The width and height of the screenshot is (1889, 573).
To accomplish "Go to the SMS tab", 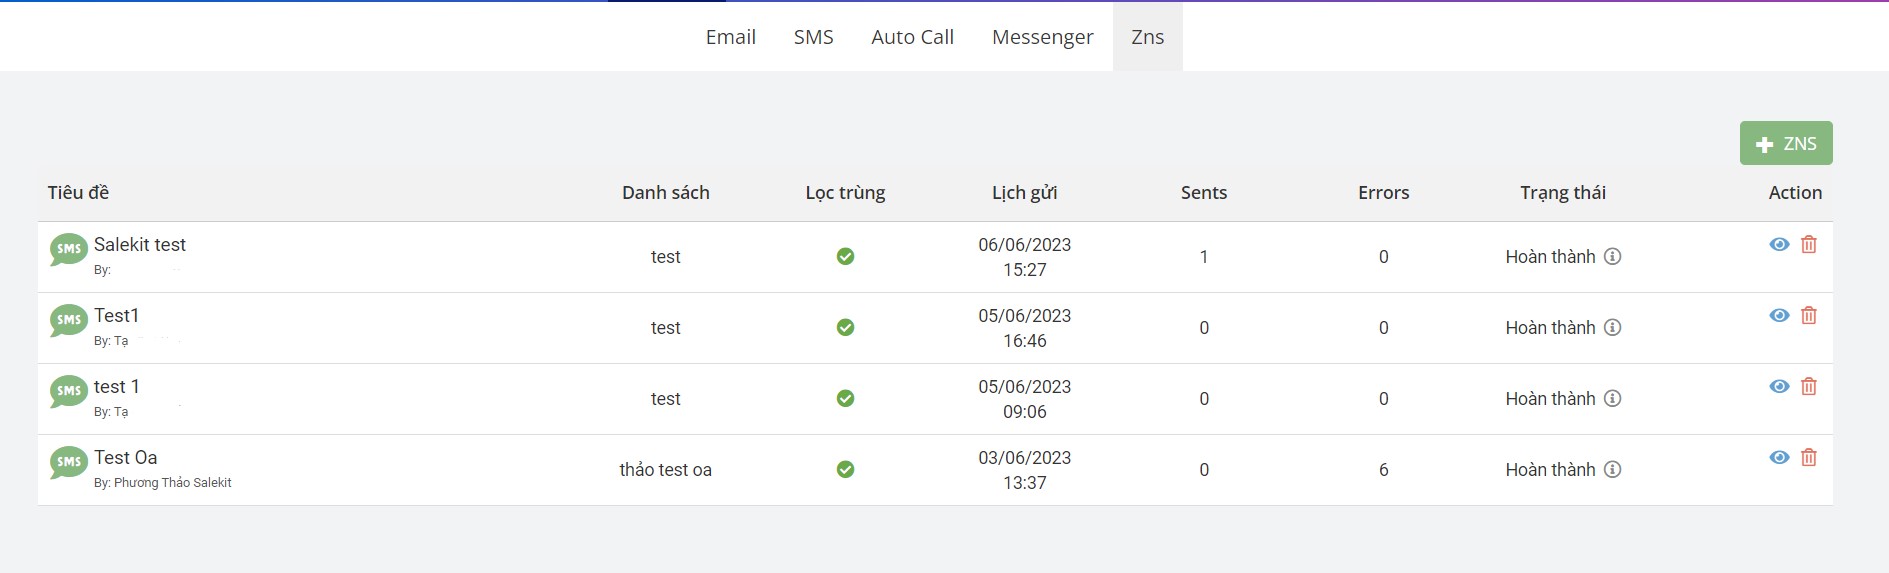I will (813, 37).
